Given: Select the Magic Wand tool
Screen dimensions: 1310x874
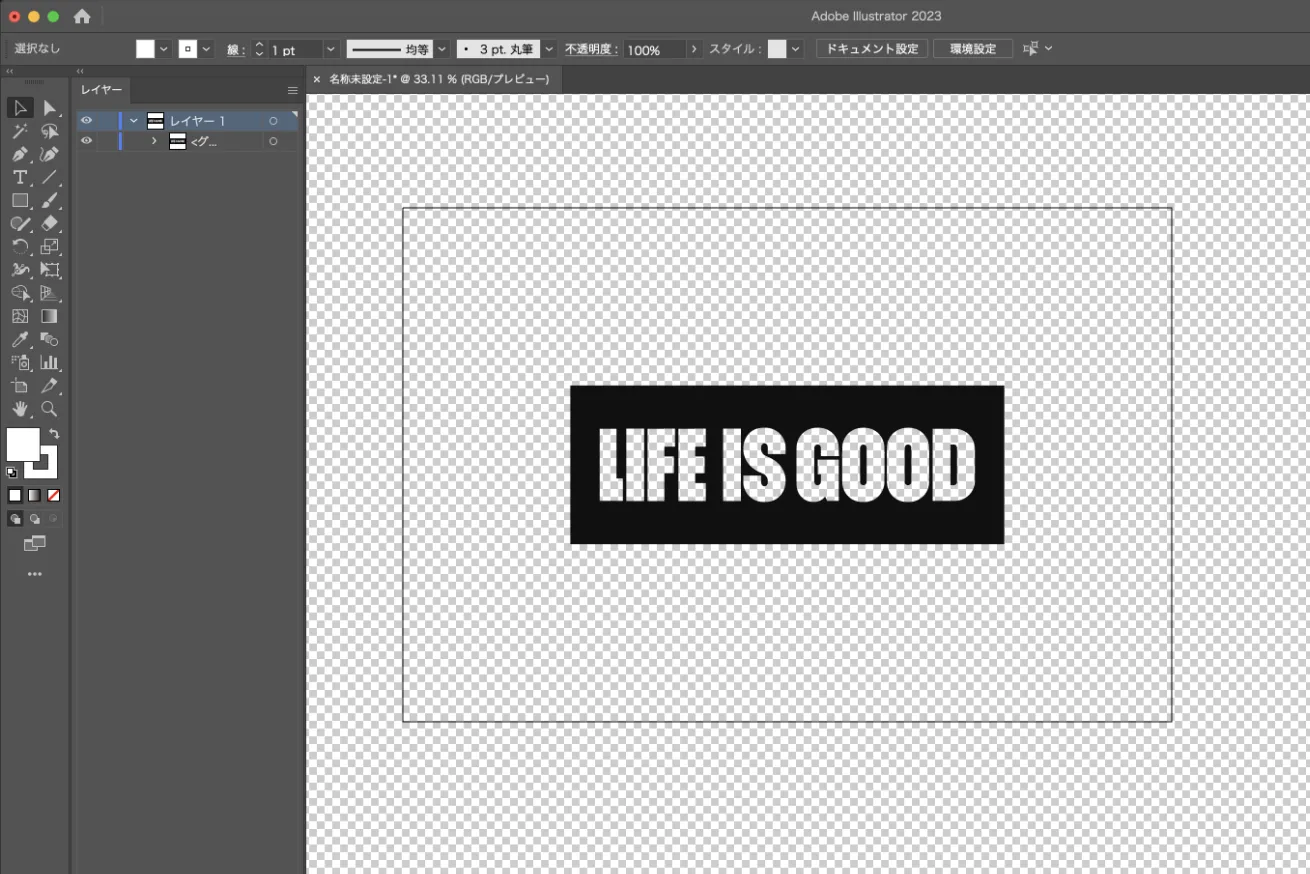Looking at the screenshot, I should coord(19,131).
